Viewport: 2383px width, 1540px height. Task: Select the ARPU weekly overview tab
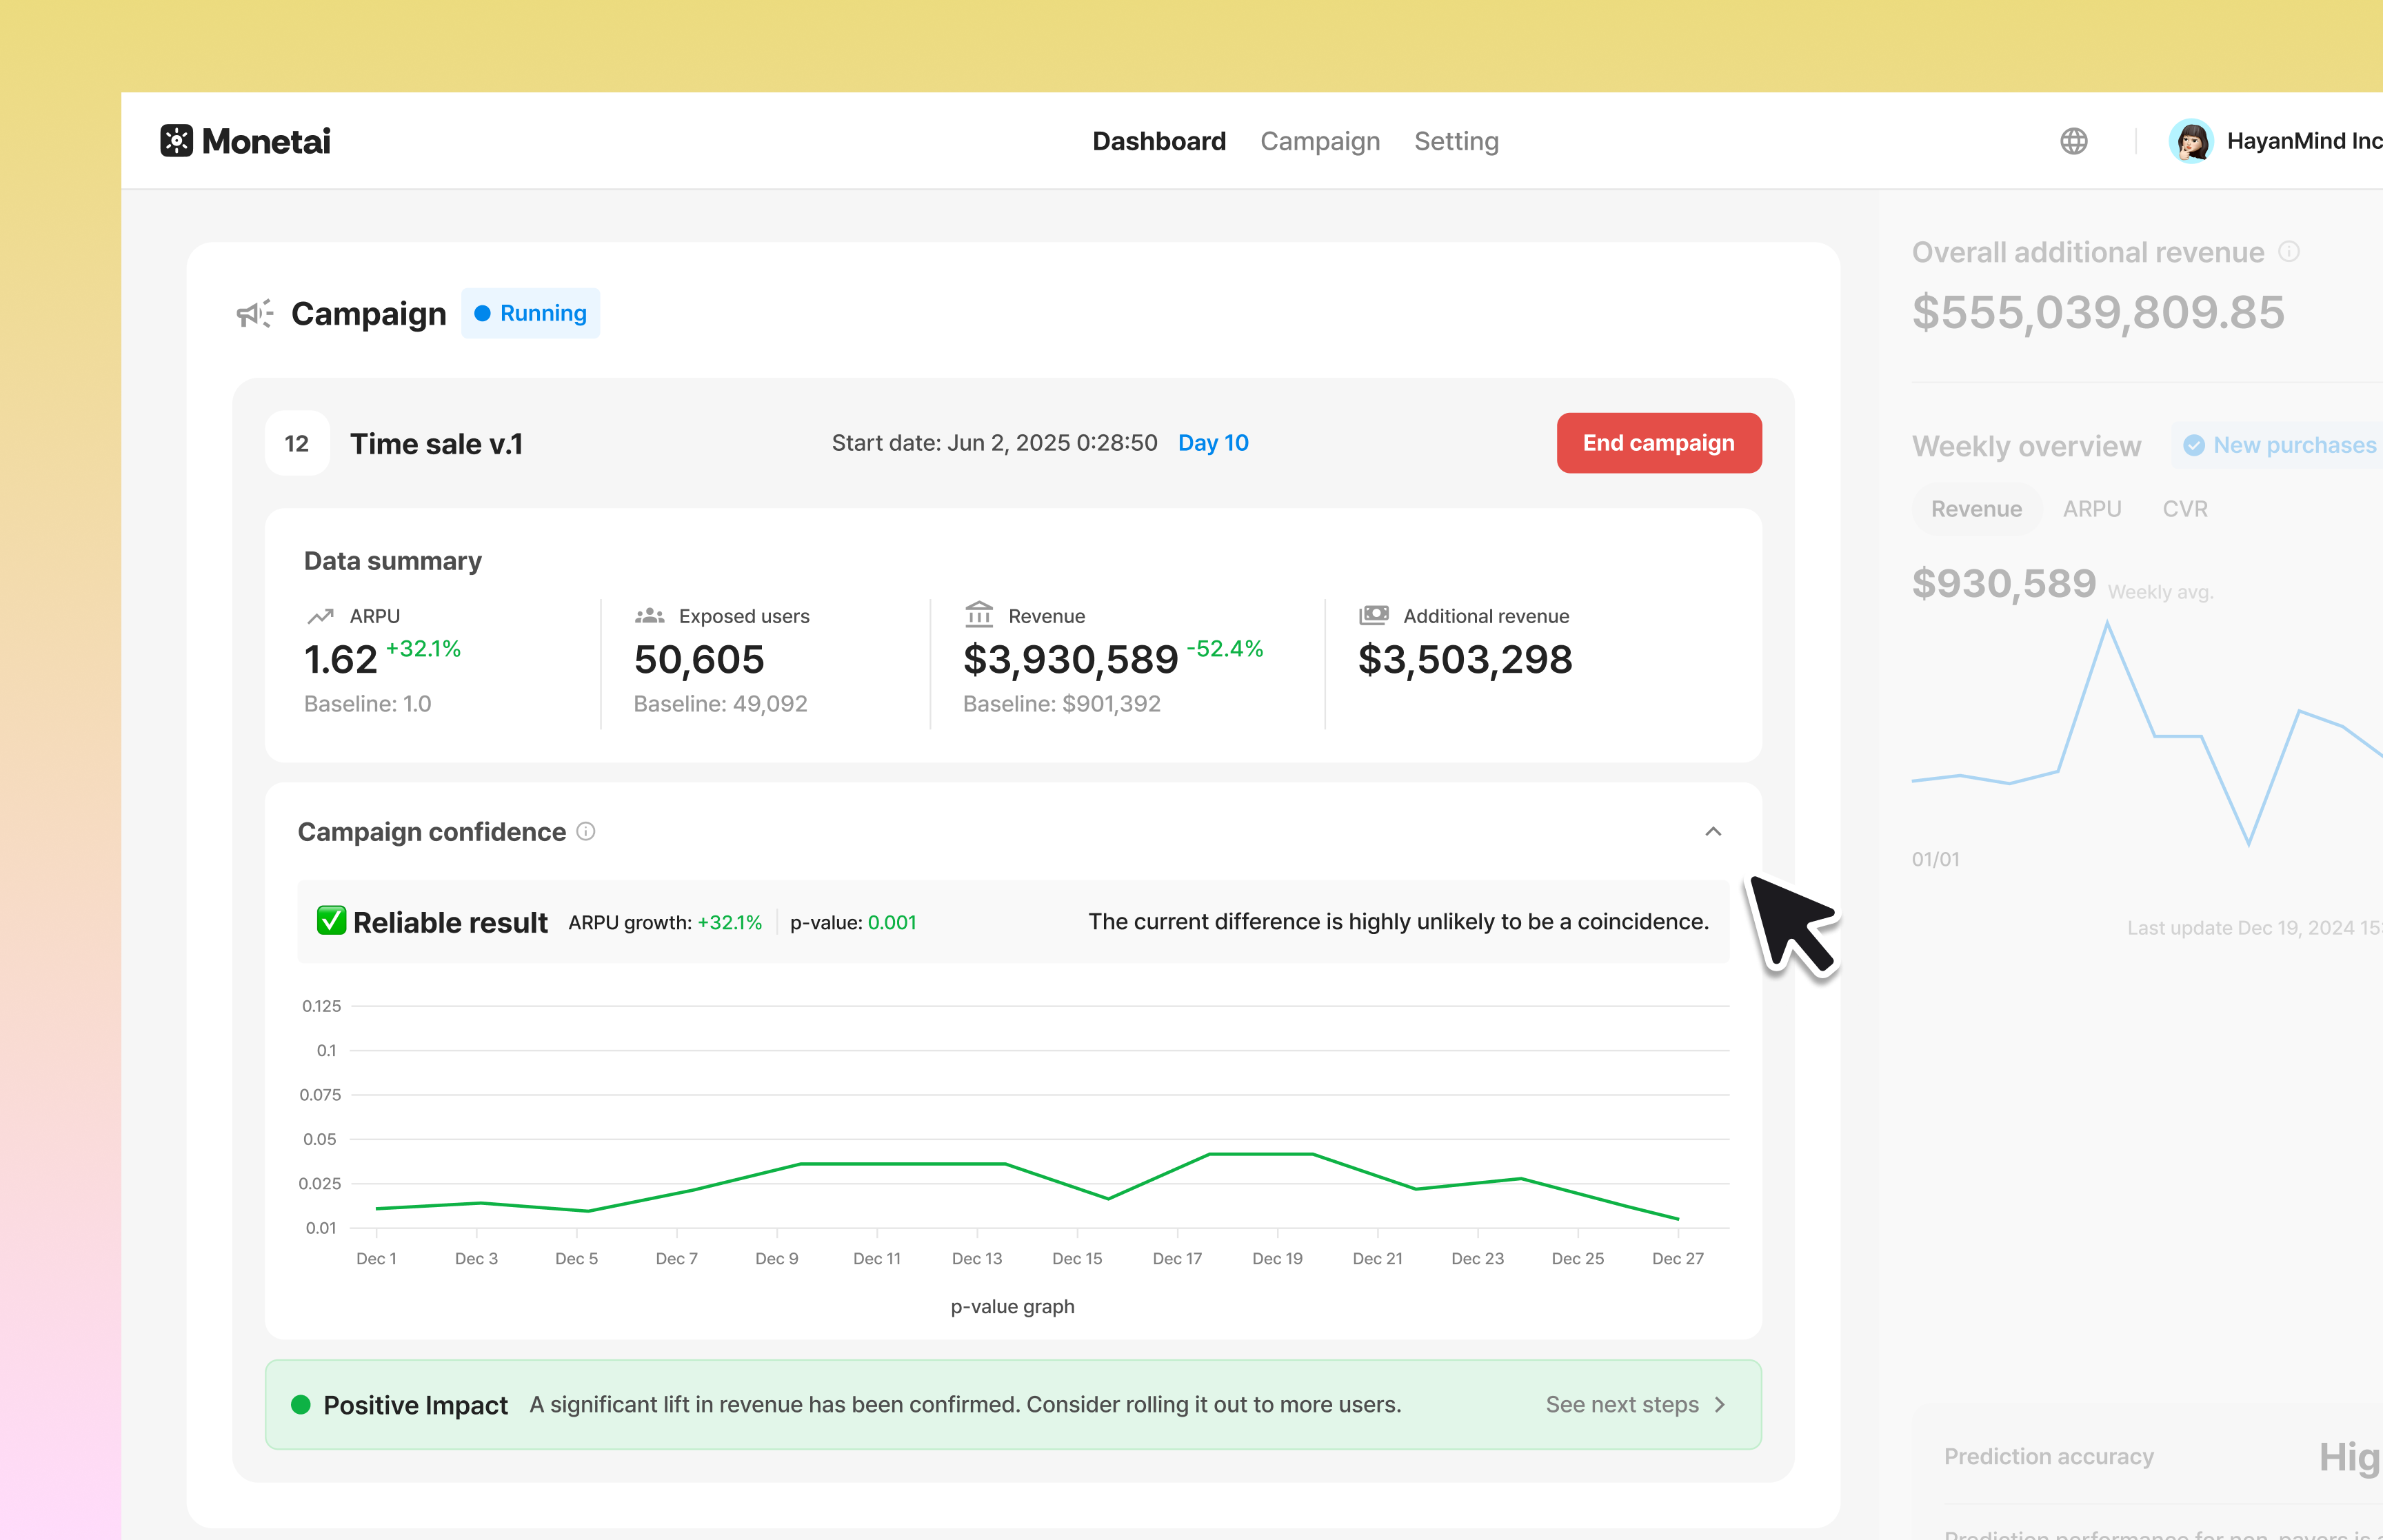click(2091, 509)
